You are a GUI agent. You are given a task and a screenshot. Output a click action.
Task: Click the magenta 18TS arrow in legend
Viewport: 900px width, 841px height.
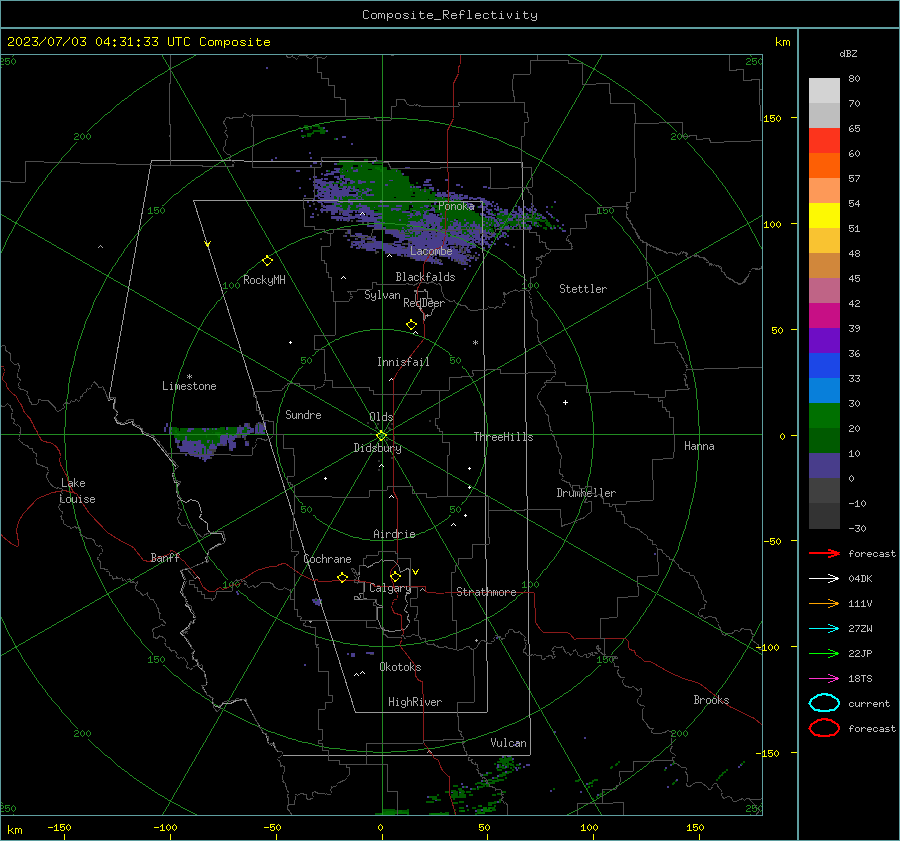824,679
